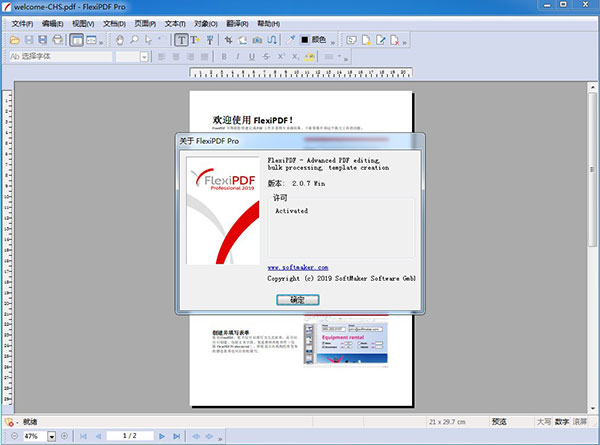Open the 文件(F) menu

click(22, 23)
